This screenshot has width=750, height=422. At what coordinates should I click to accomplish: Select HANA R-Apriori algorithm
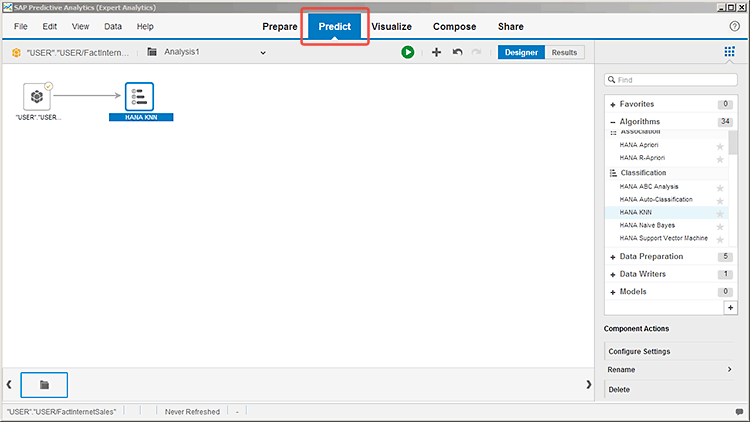[x=642, y=157]
